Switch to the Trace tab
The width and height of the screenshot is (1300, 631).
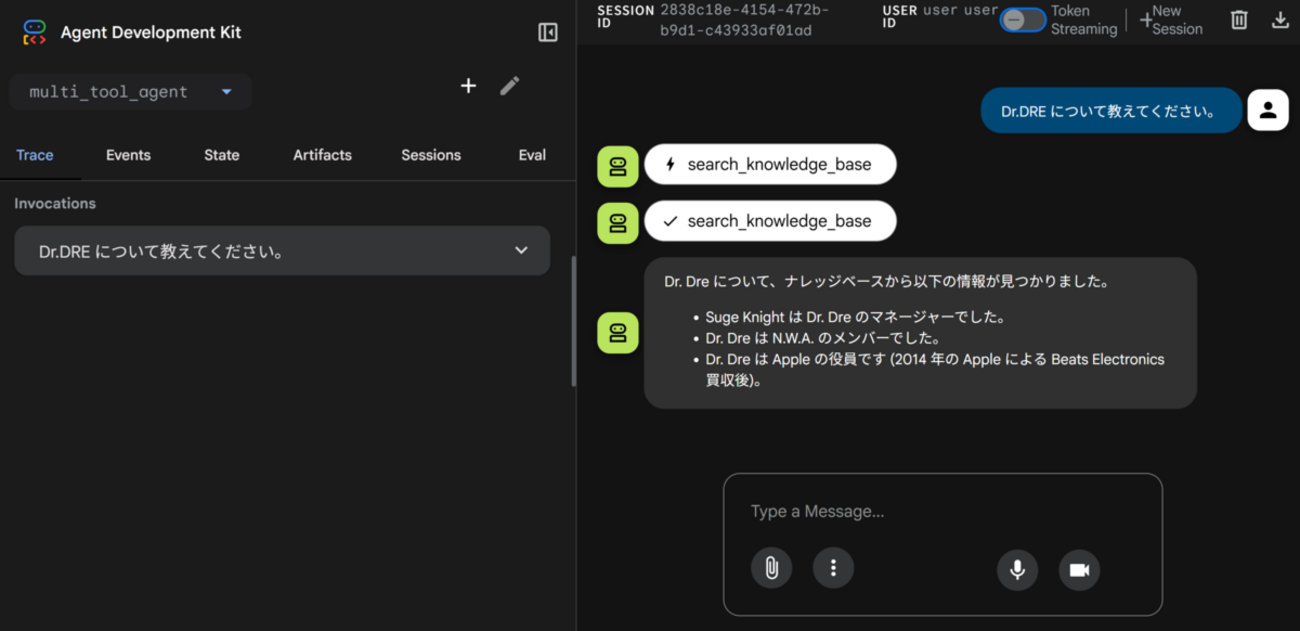click(35, 155)
